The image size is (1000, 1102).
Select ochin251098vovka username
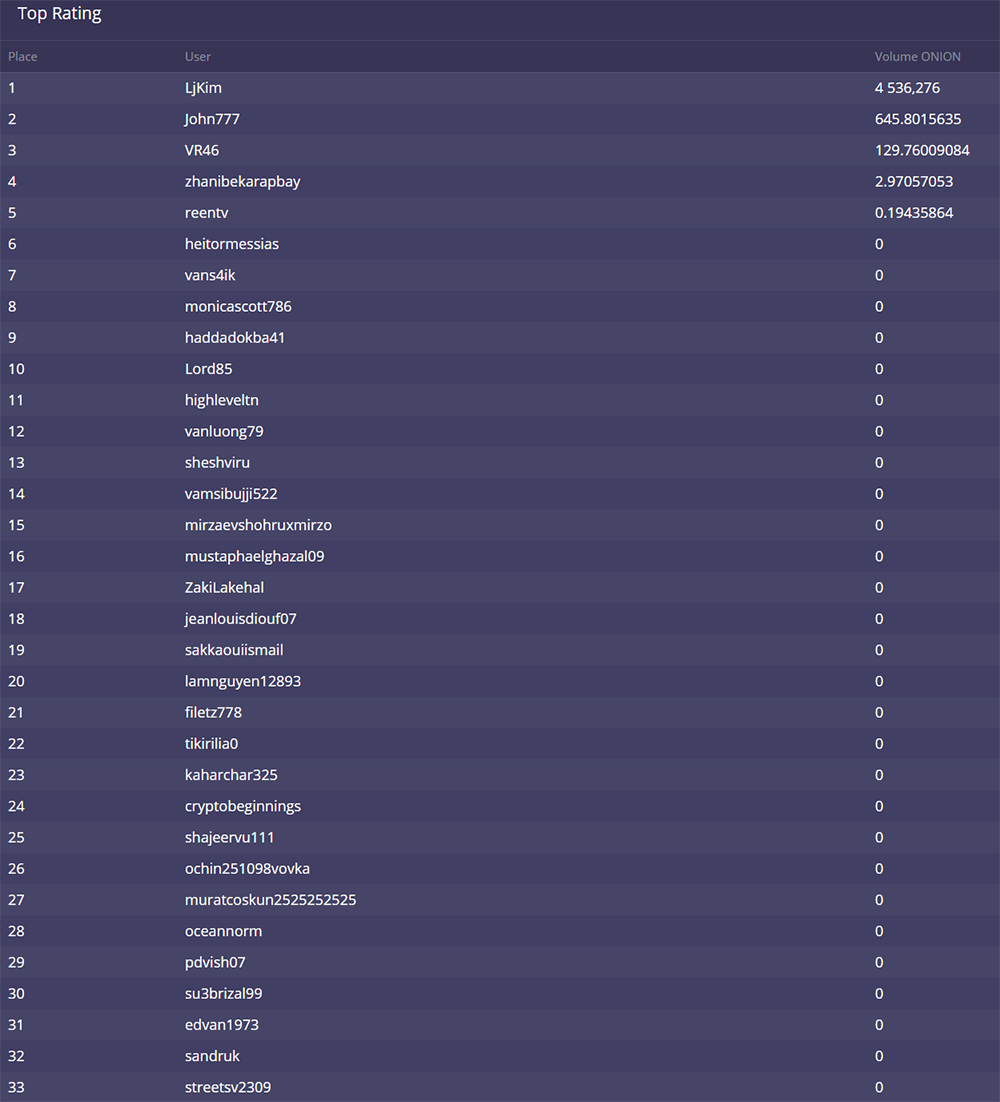(x=247, y=869)
